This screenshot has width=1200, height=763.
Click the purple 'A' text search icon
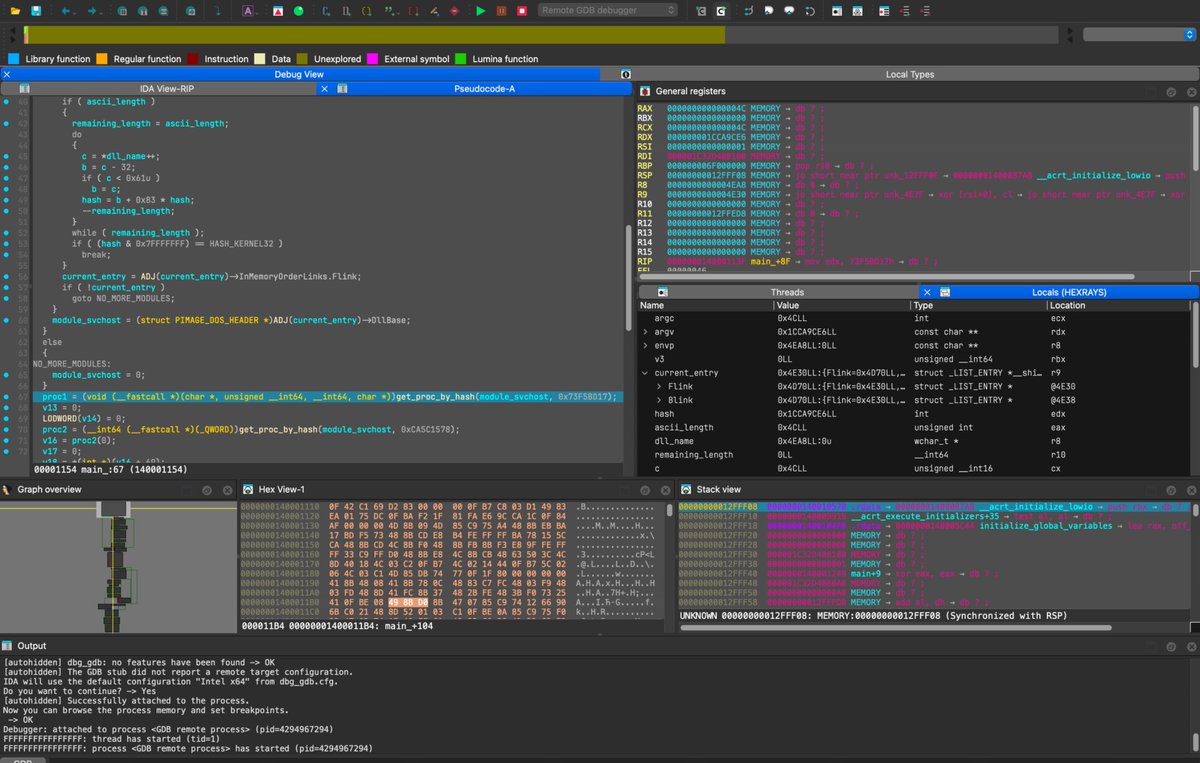(x=248, y=11)
